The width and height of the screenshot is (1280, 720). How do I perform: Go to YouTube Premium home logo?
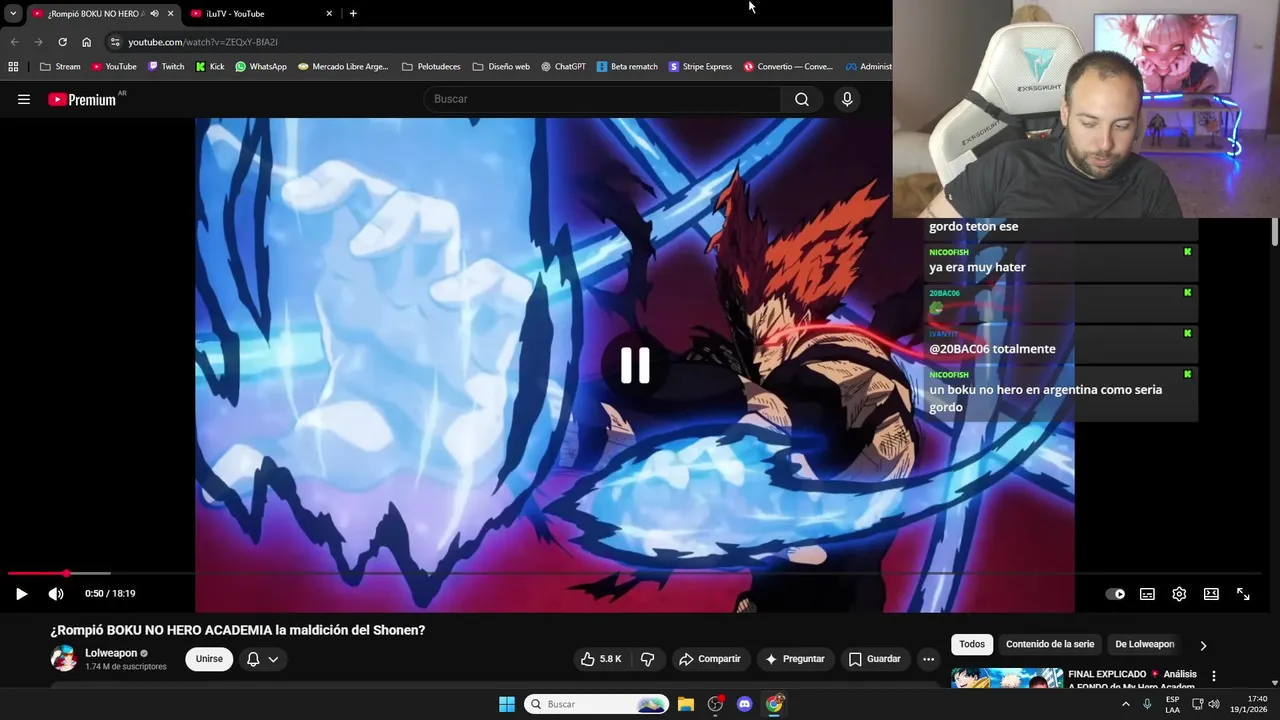pyautogui.click(x=83, y=99)
